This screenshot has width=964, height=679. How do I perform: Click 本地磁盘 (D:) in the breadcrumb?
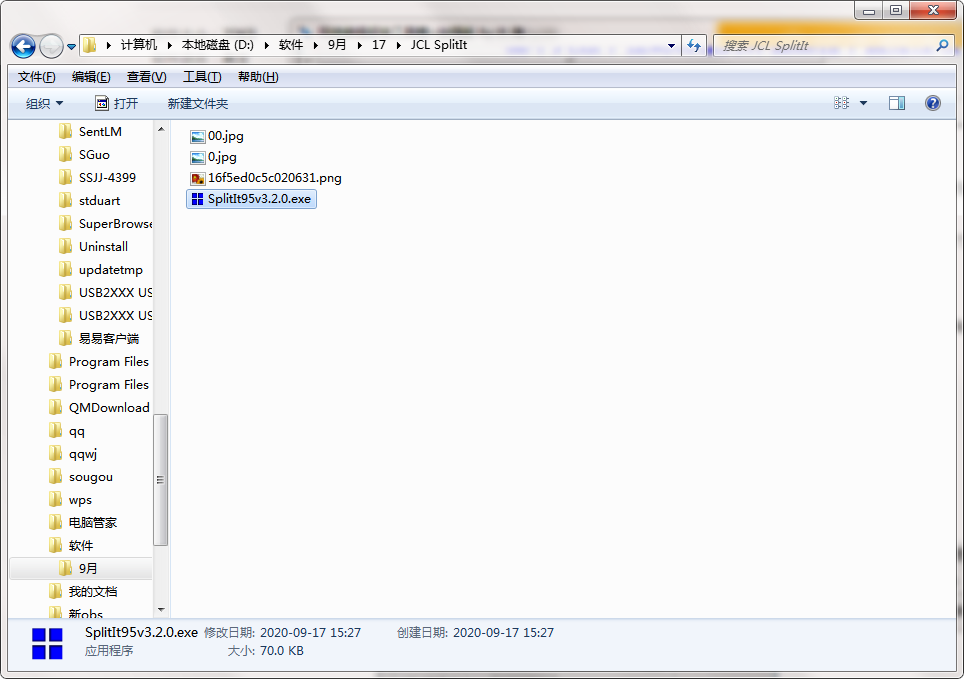point(218,45)
